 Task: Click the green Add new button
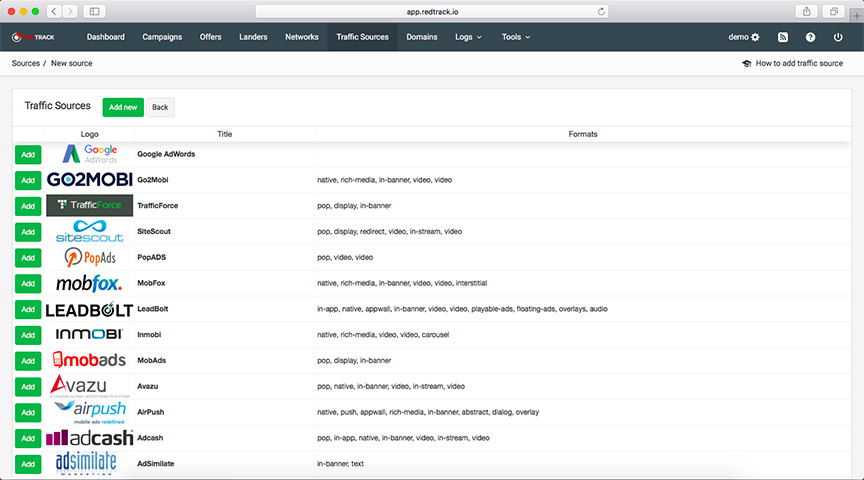click(x=123, y=107)
